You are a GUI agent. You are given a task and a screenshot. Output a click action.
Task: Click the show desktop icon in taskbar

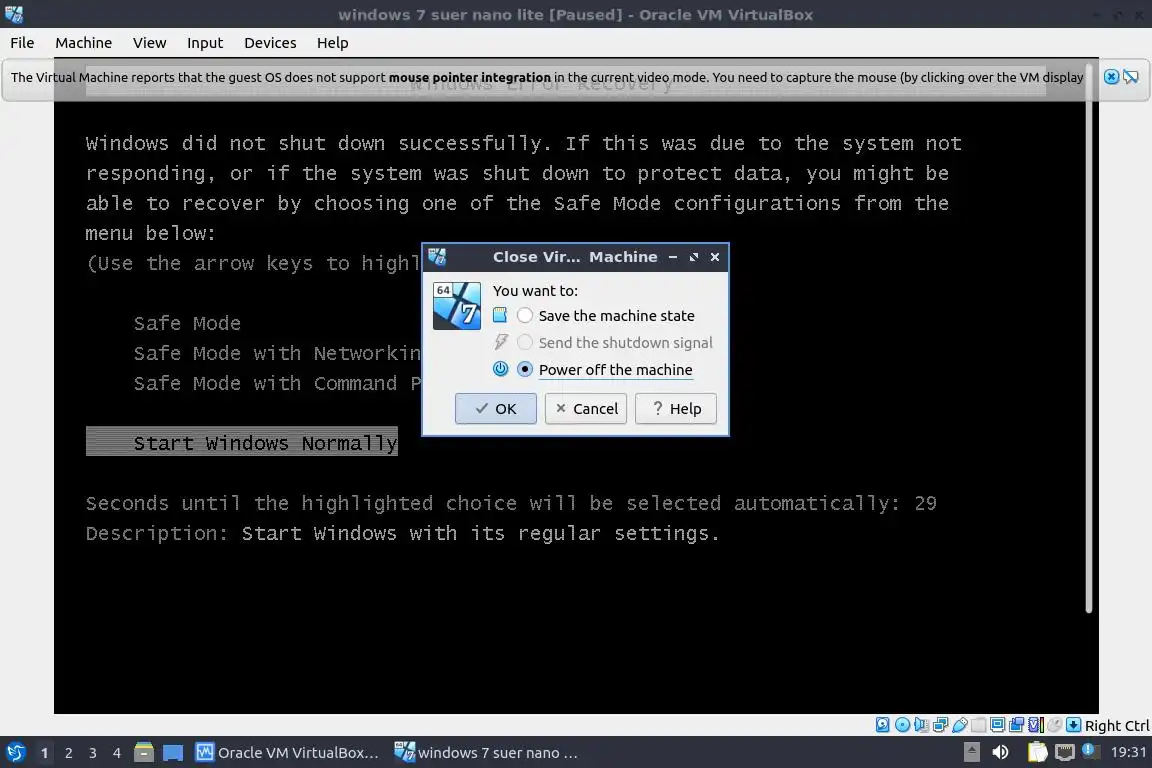pyautogui.click(x=173, y=753)
